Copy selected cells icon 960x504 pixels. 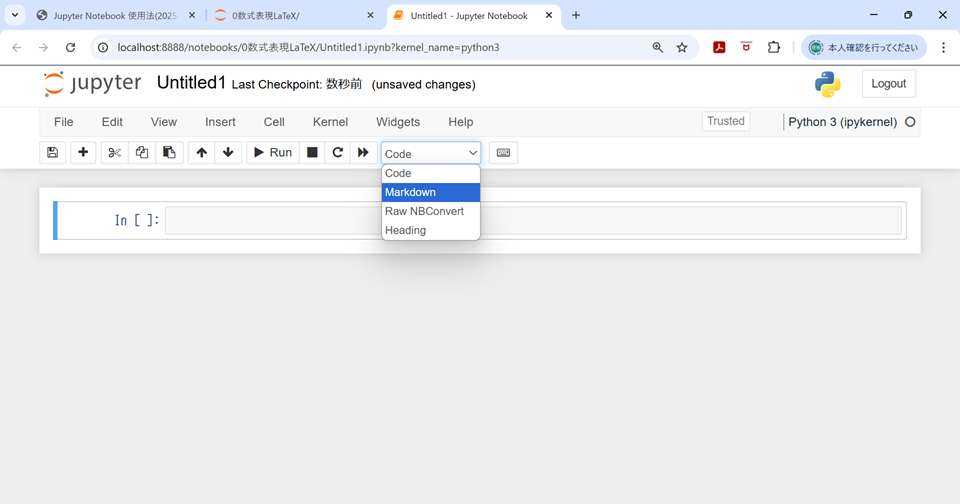(x=142, y=152)
